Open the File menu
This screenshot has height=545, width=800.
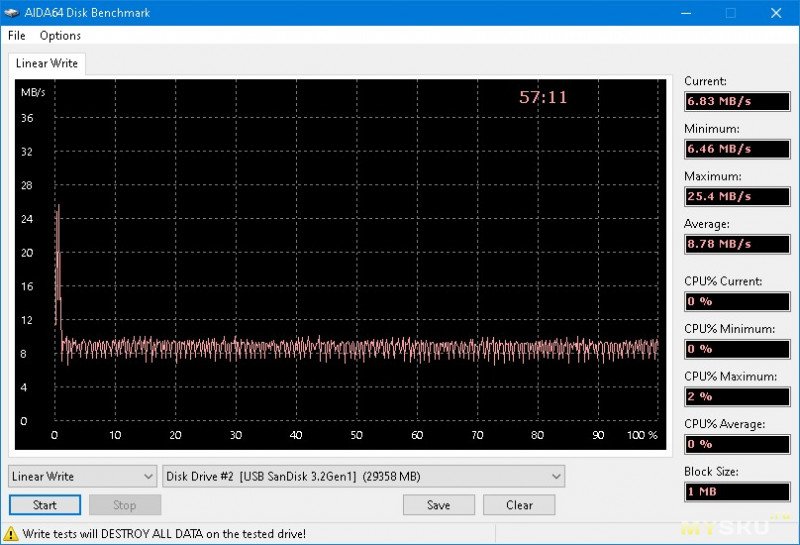coord(16,35)
